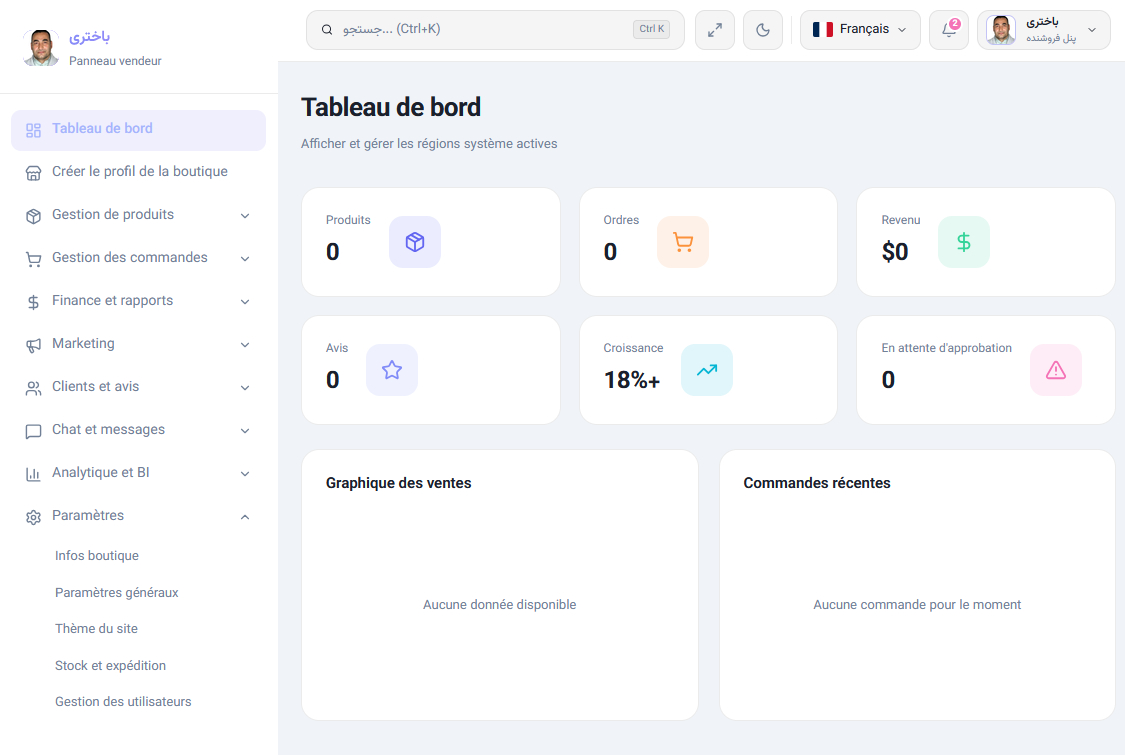Screen dimensions: 1125x755
Task: Click the Gestion de produits label
Action: pos(113,215)
